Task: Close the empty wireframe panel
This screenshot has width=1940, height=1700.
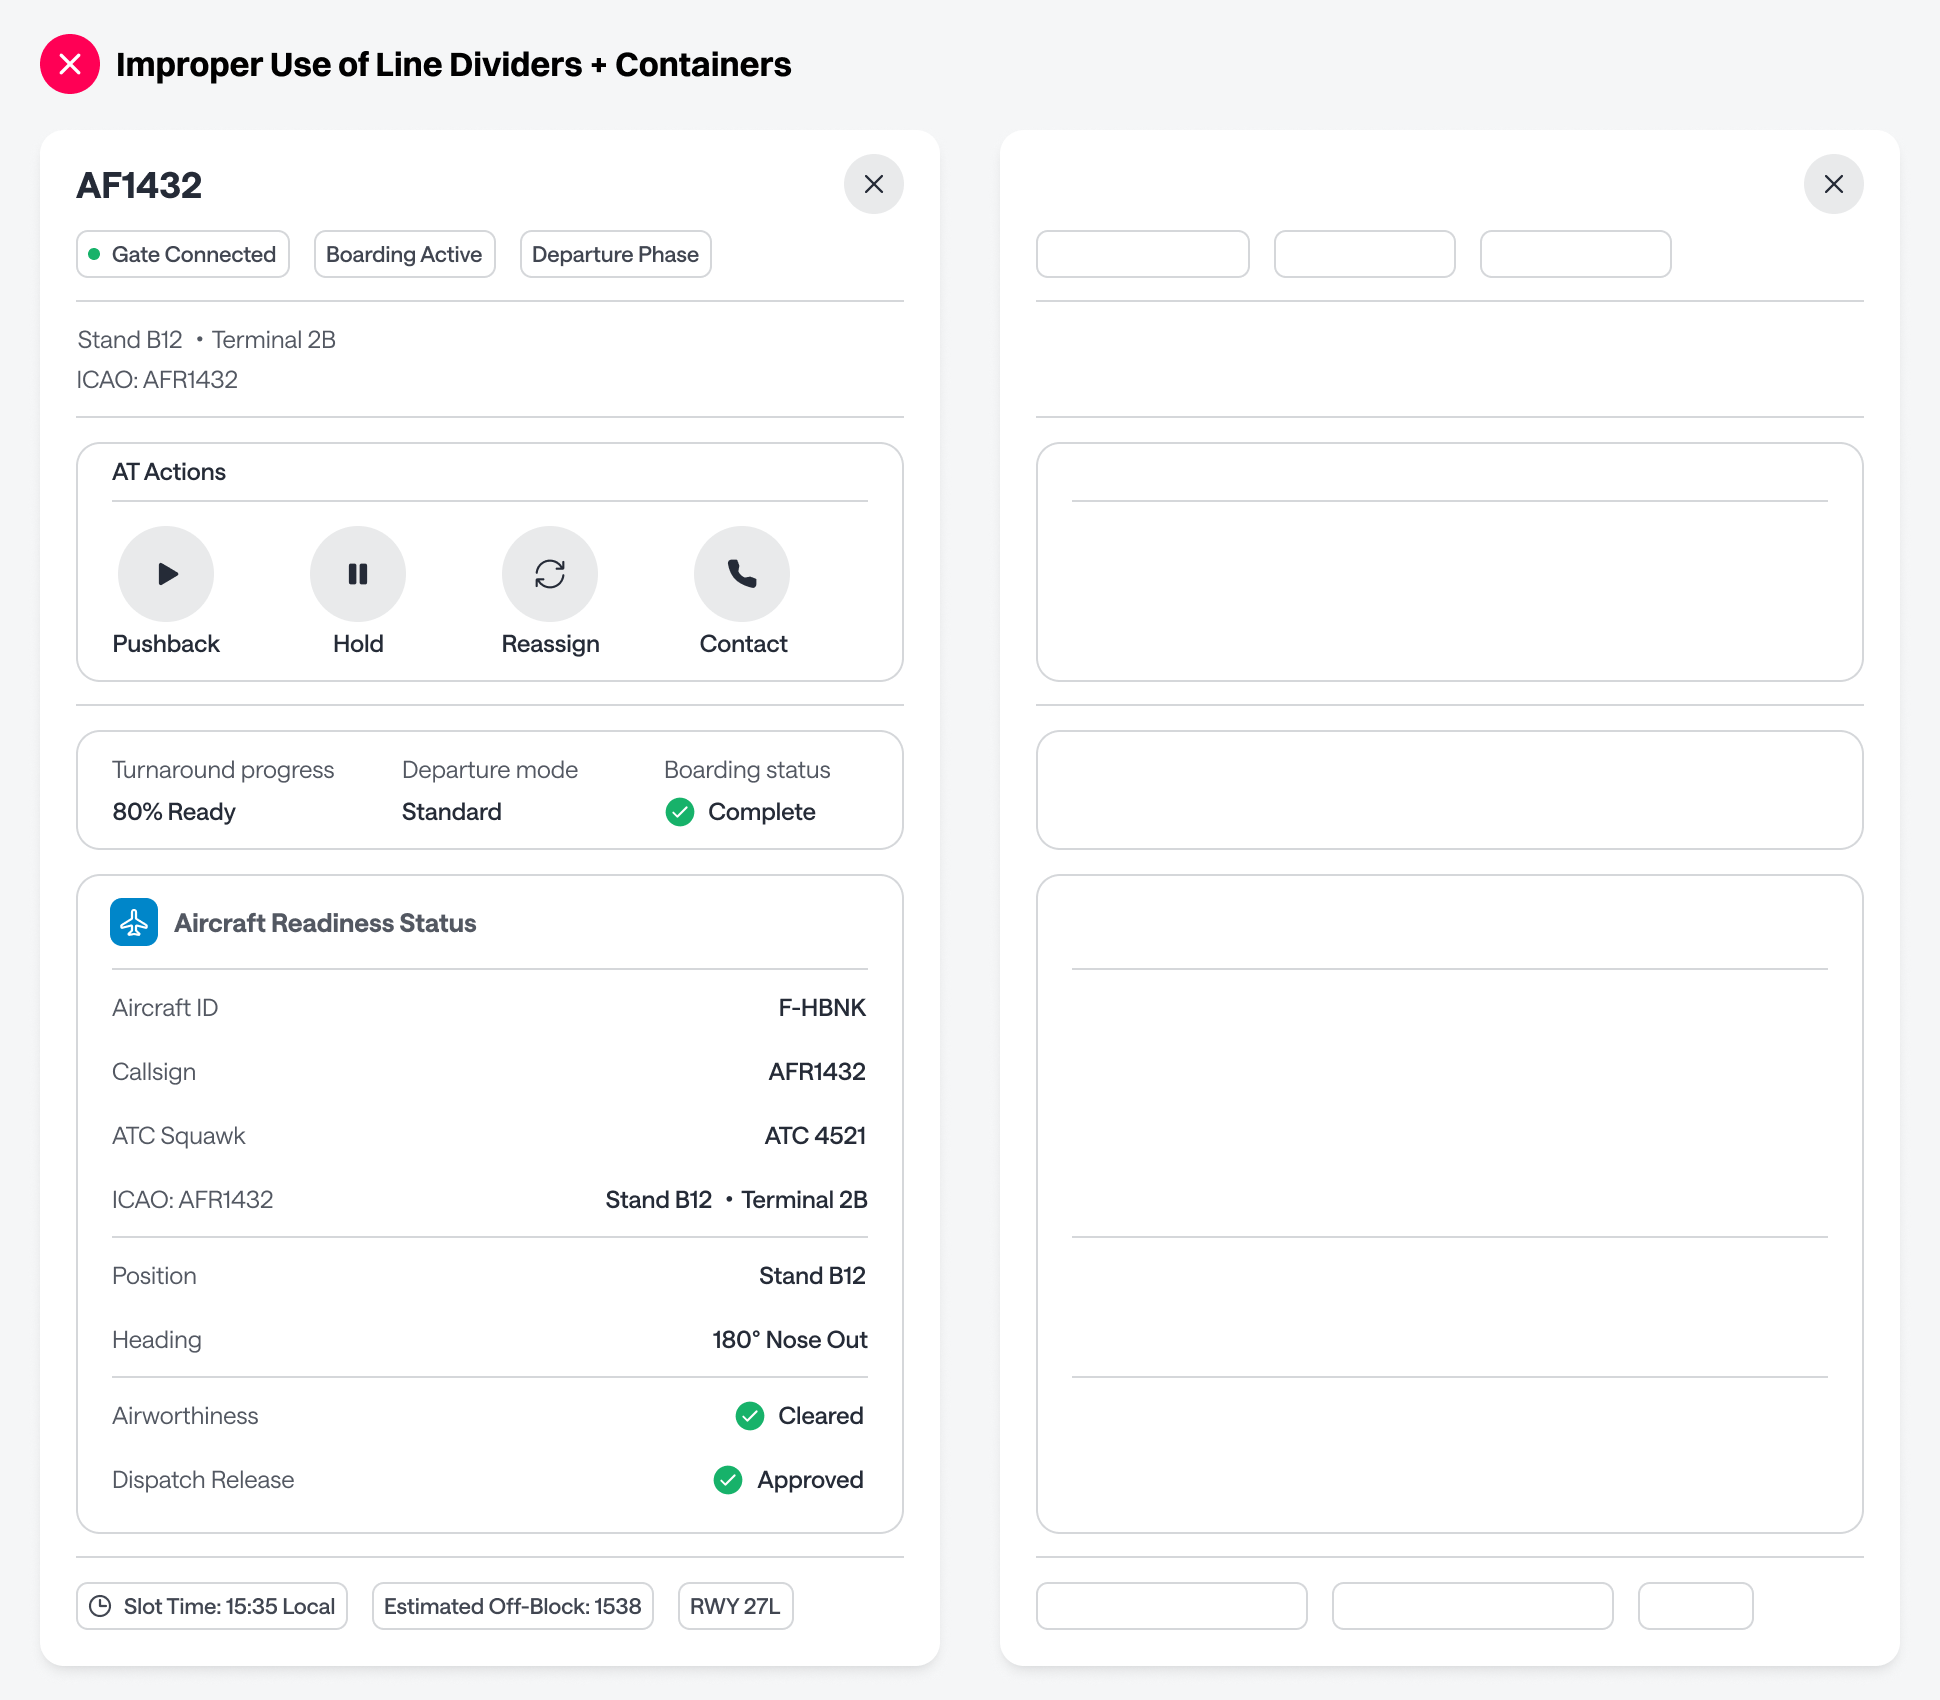Action: coord(1834,184)
